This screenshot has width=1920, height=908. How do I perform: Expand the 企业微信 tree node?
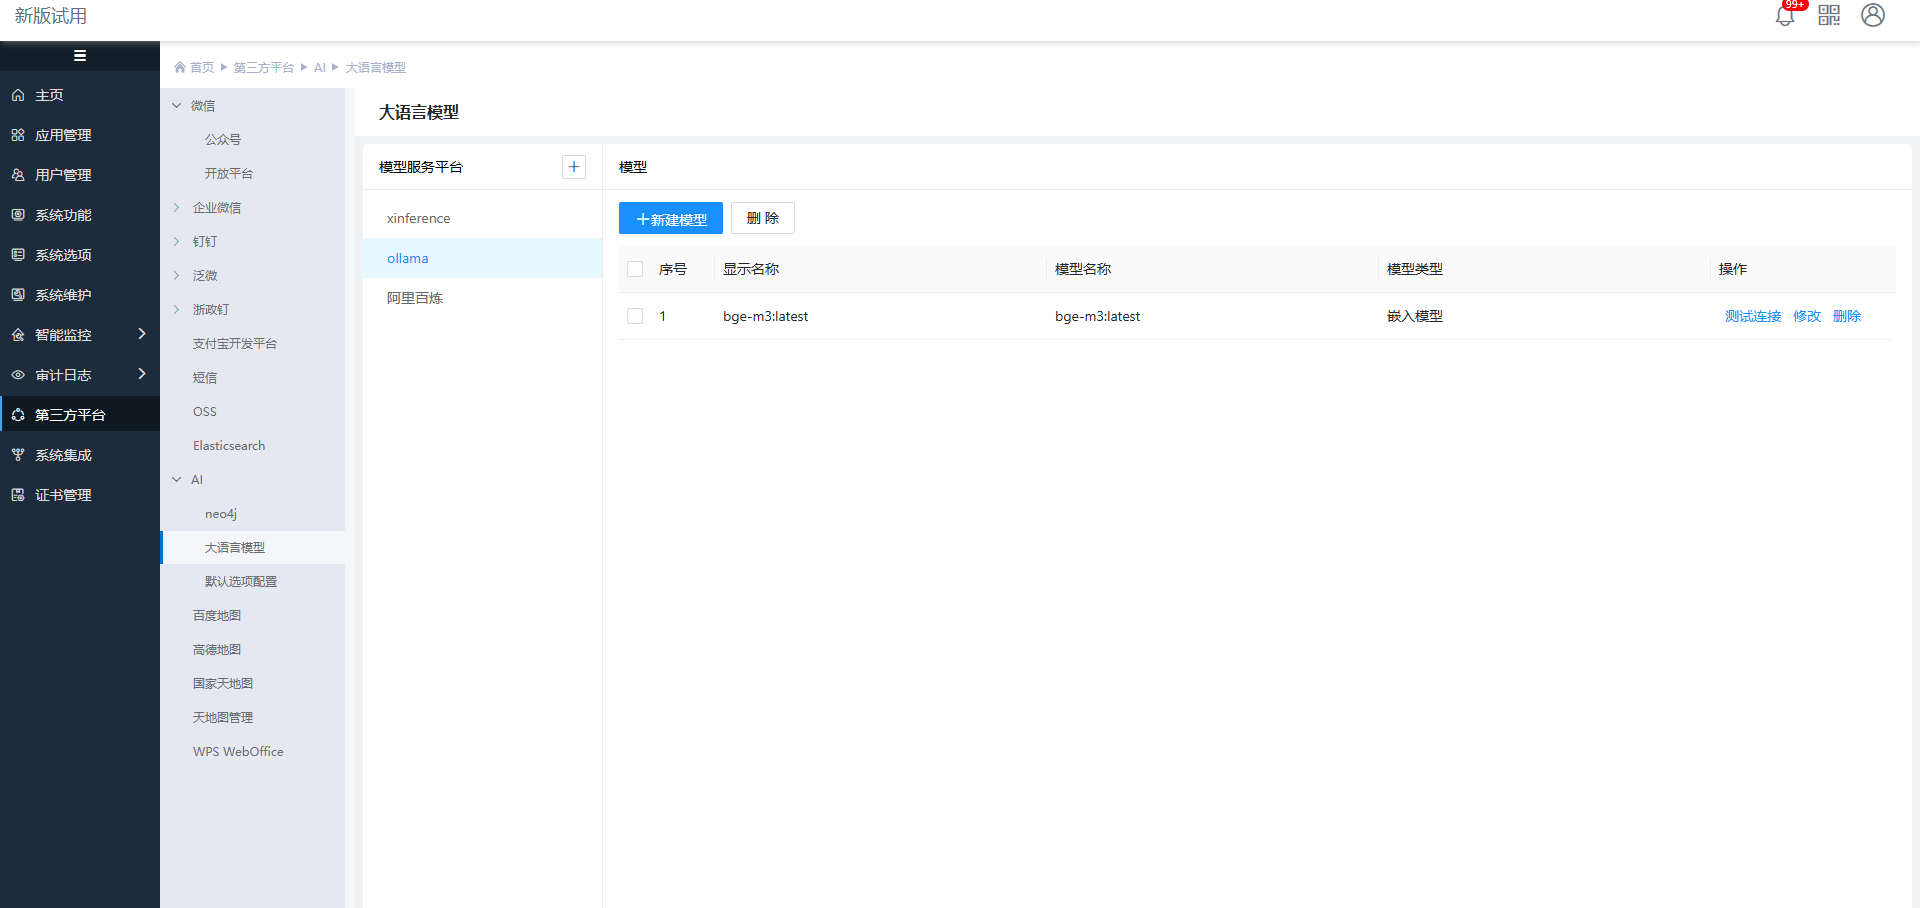(177, 208)
